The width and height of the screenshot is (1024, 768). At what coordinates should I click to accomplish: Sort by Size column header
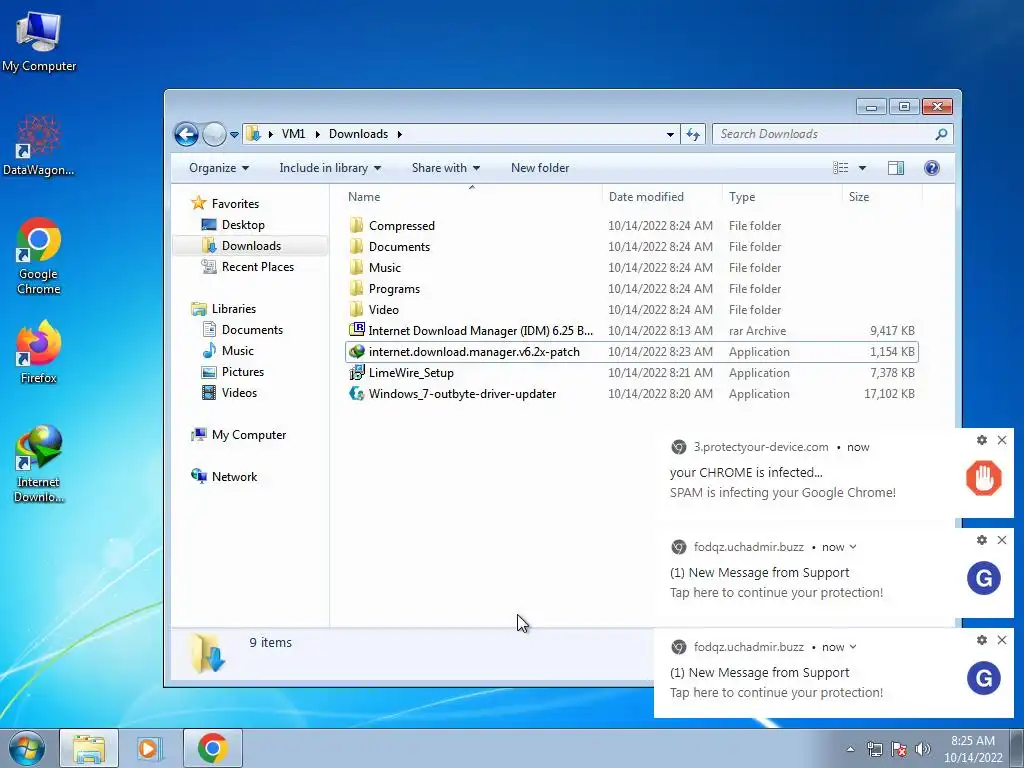(x=882, y=197)
